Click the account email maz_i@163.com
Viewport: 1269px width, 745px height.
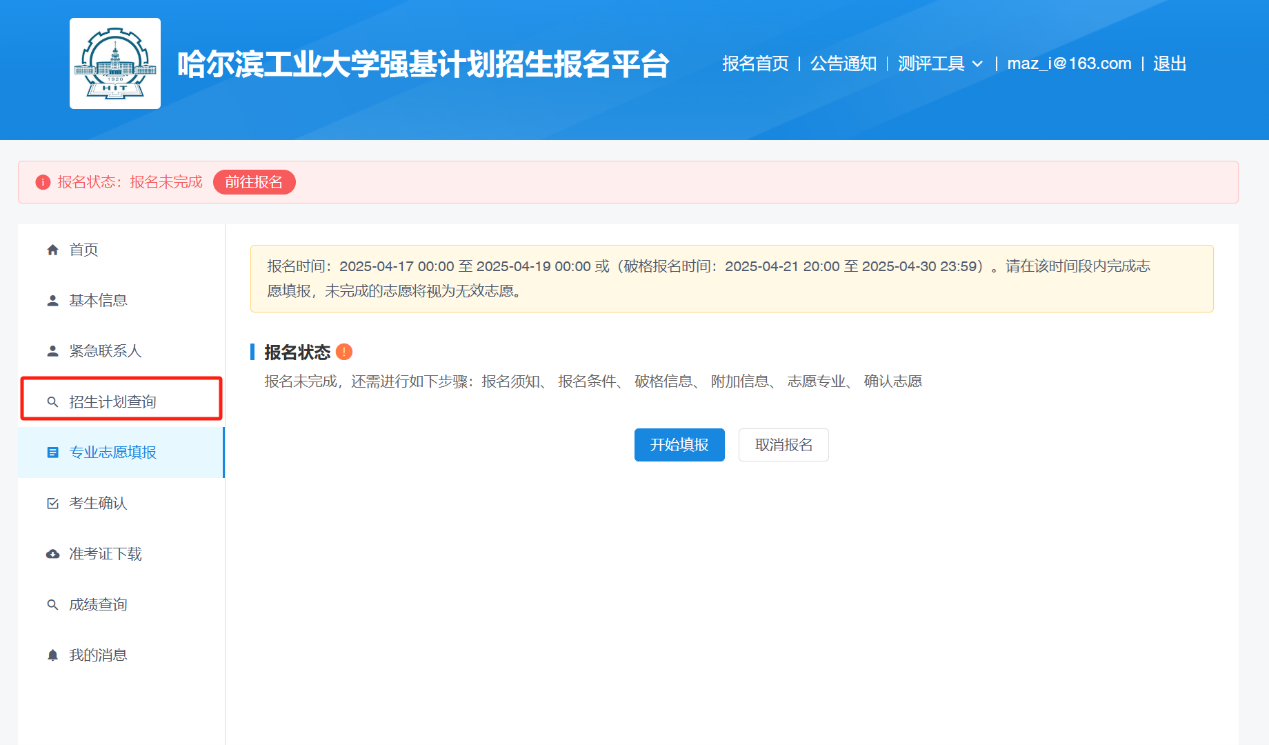tap(1069, 63)
